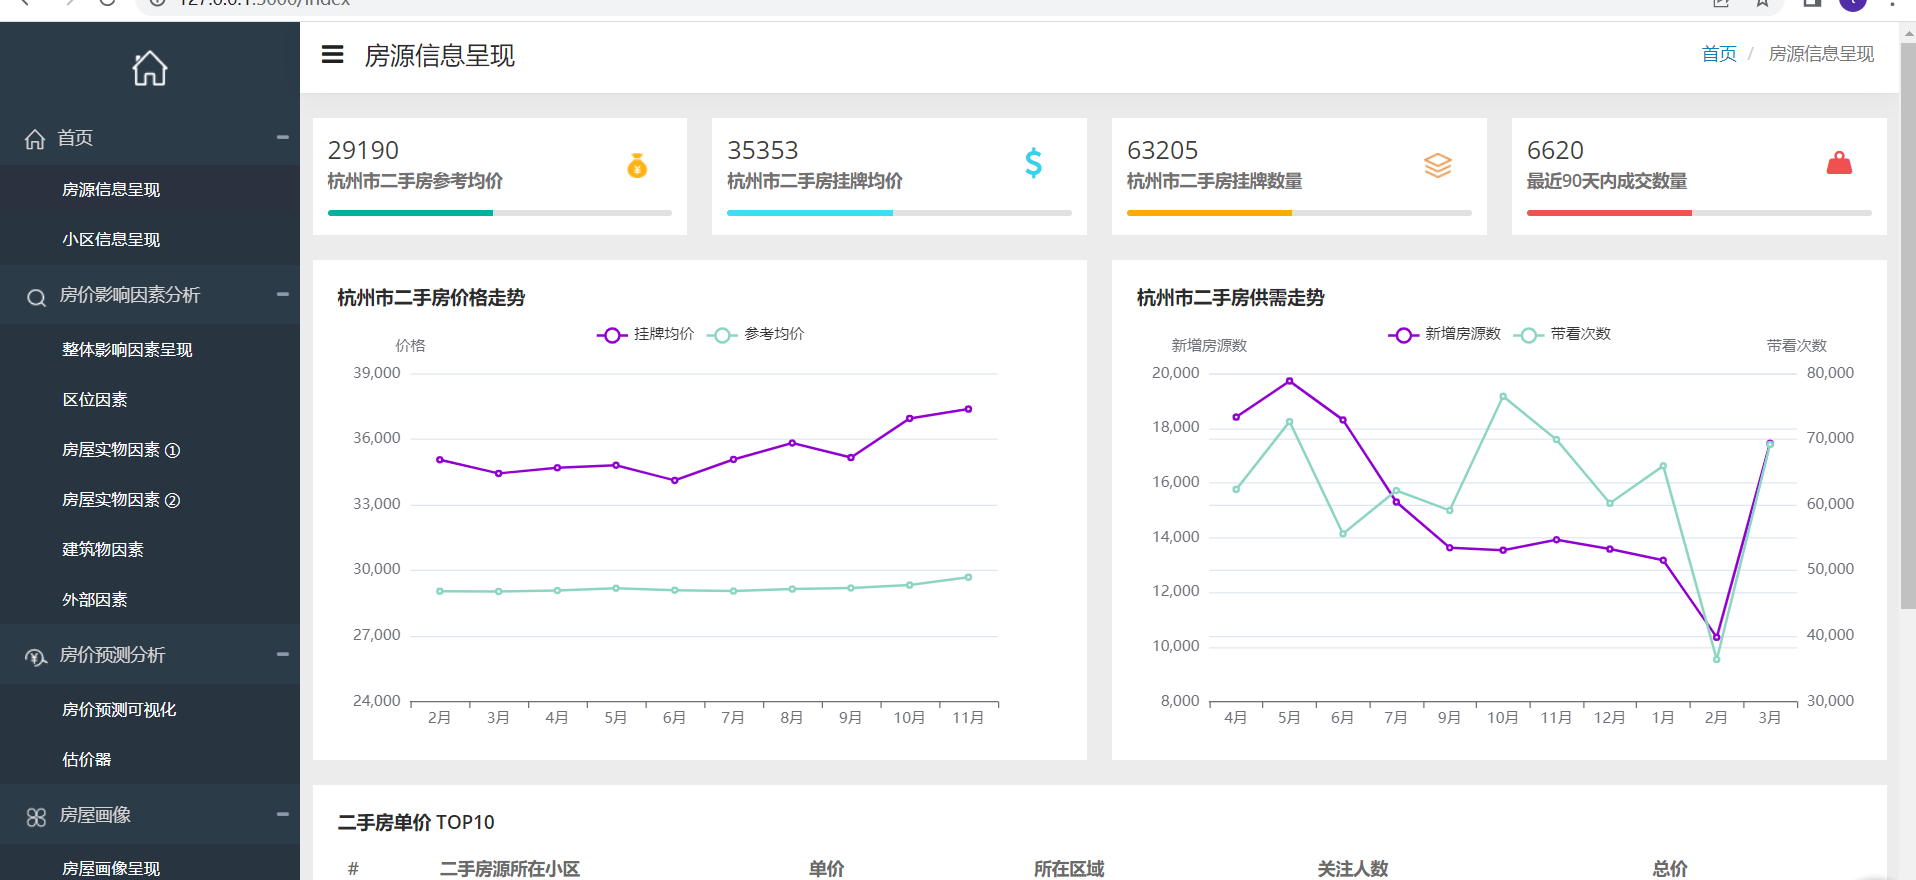Click the 35353 value text
This screenshot has width=1916, height=880.
[763, 150]
